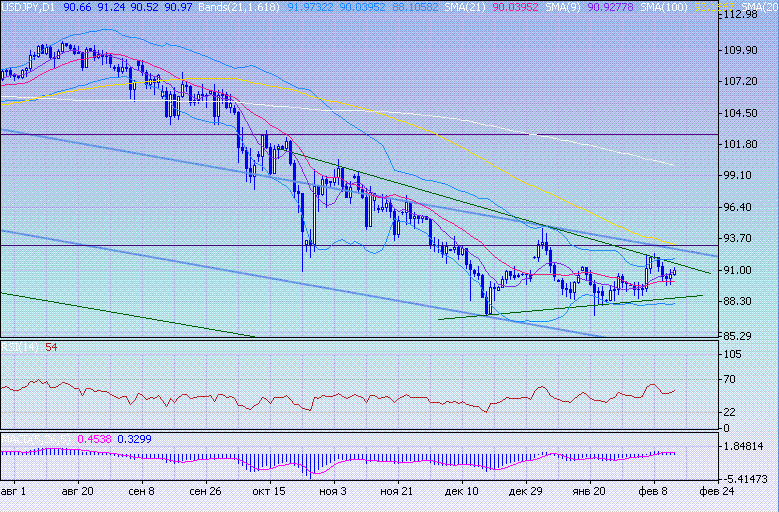Screen dimensions: 779x512
Task: Select the дек 29 date label
Action: tap(526, 493)
